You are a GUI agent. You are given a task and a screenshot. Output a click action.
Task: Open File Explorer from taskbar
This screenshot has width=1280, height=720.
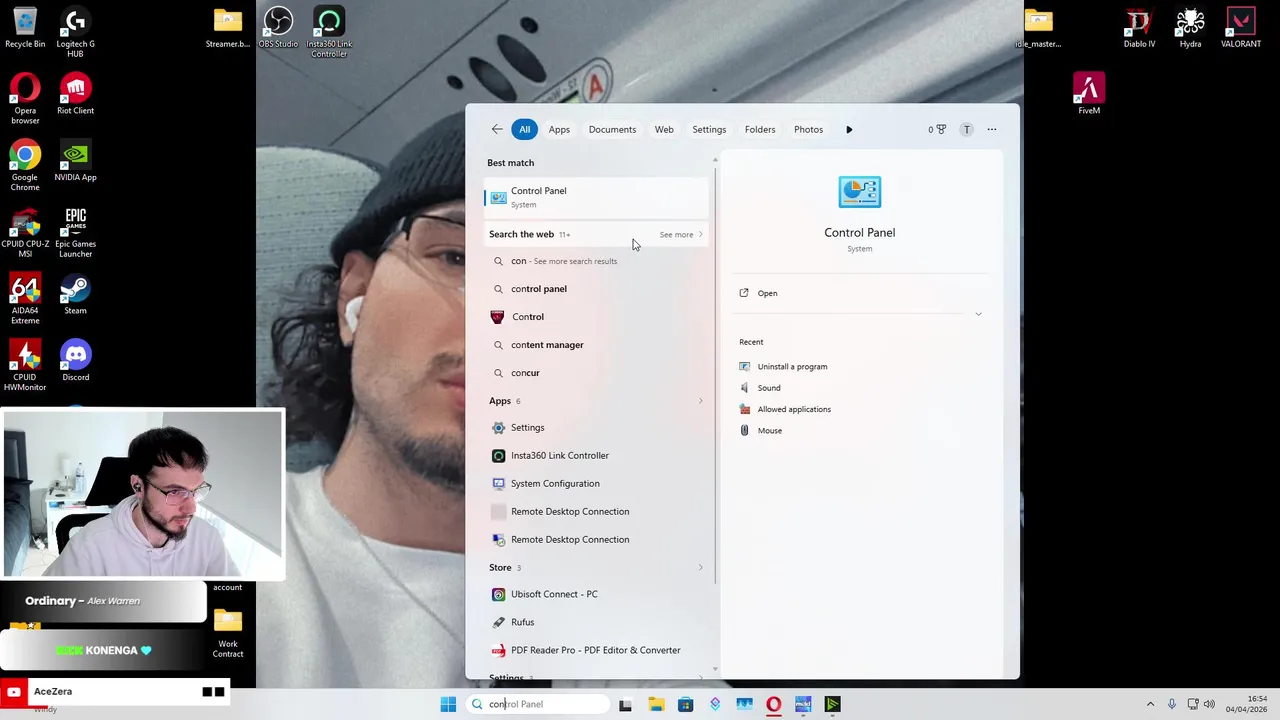(x=656, y=704)
